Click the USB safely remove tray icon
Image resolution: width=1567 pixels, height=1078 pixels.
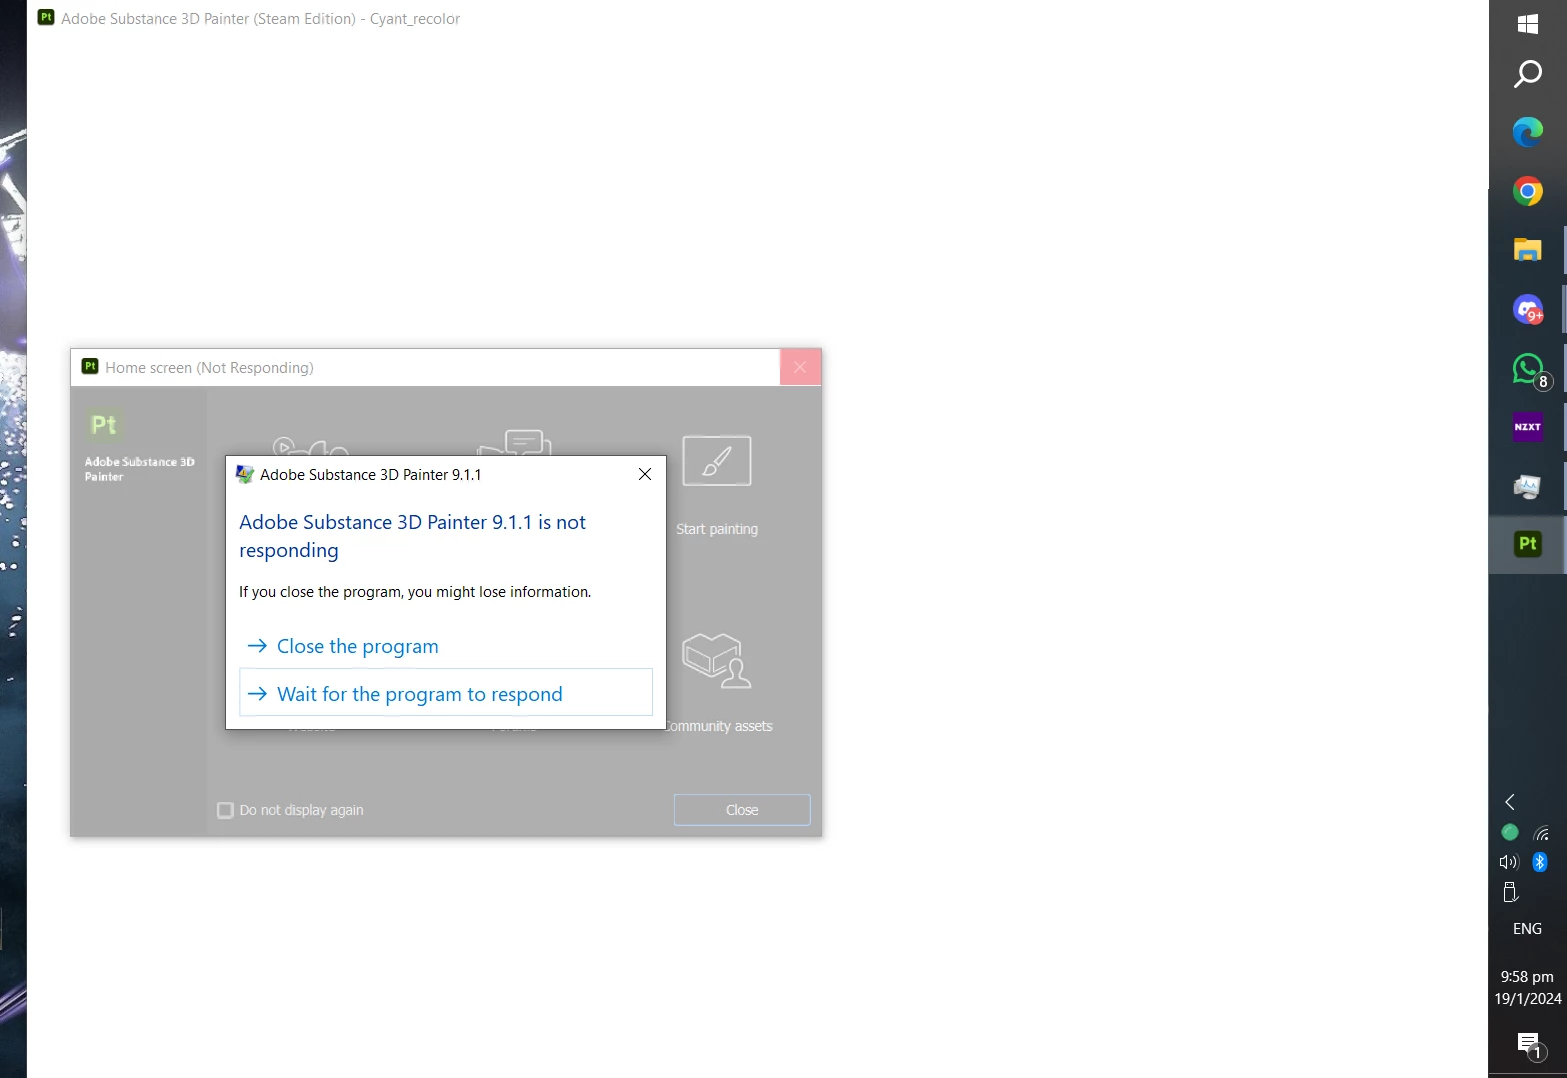coord(1510,892)
